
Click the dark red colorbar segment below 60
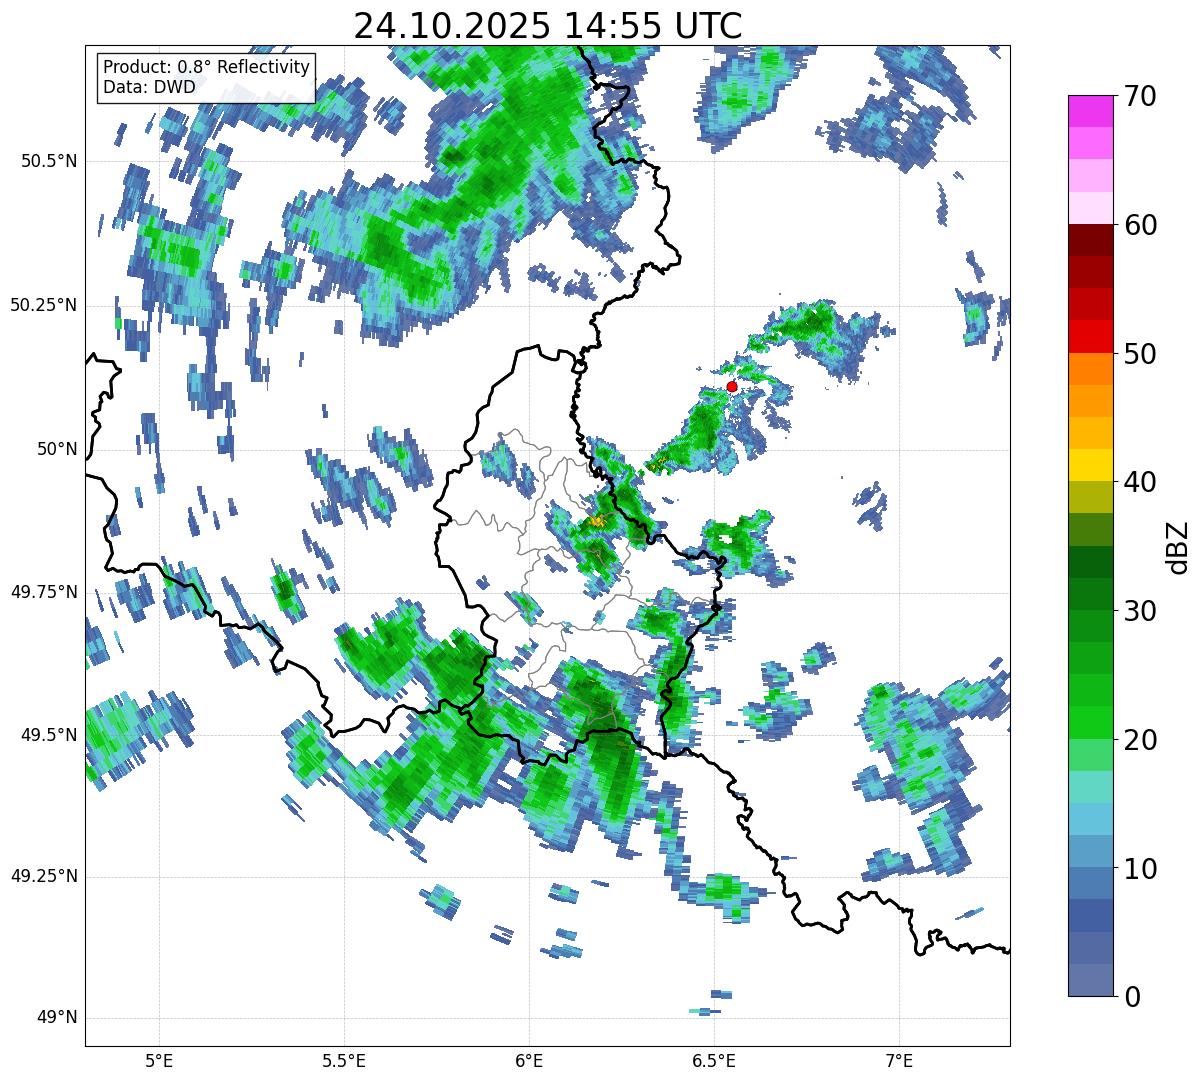coord(1089,240)
